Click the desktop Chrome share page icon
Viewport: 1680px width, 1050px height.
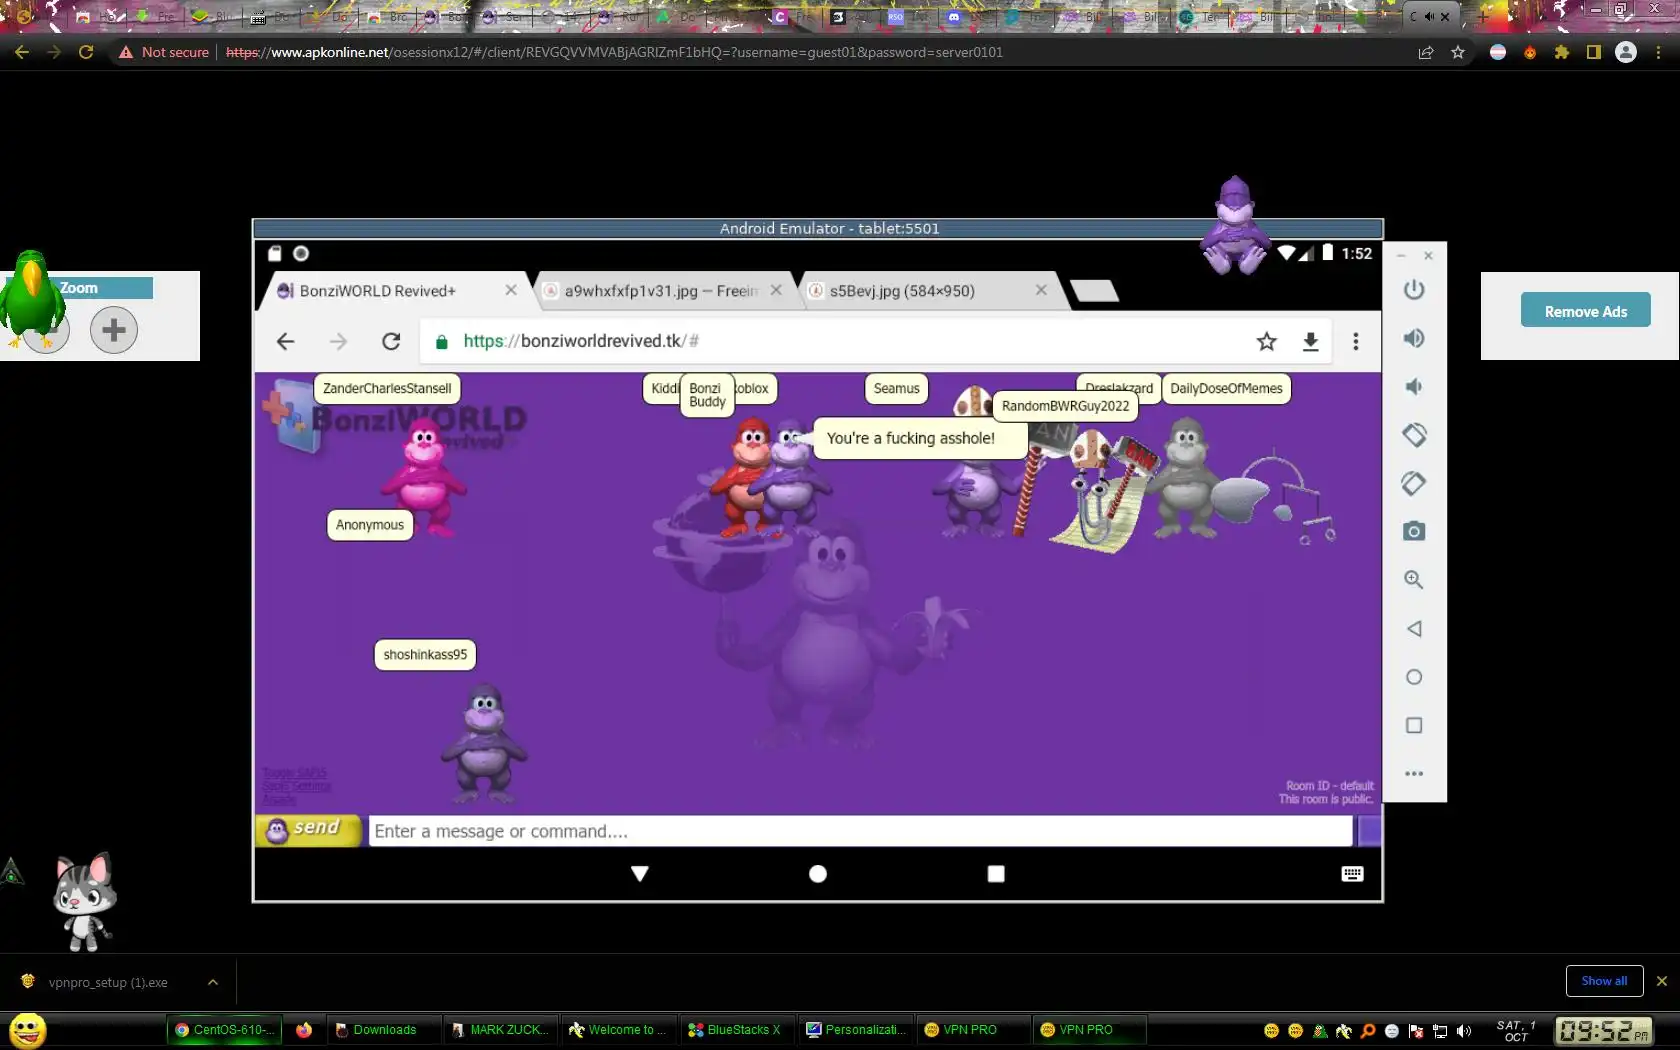click(x=1426, y=52)
